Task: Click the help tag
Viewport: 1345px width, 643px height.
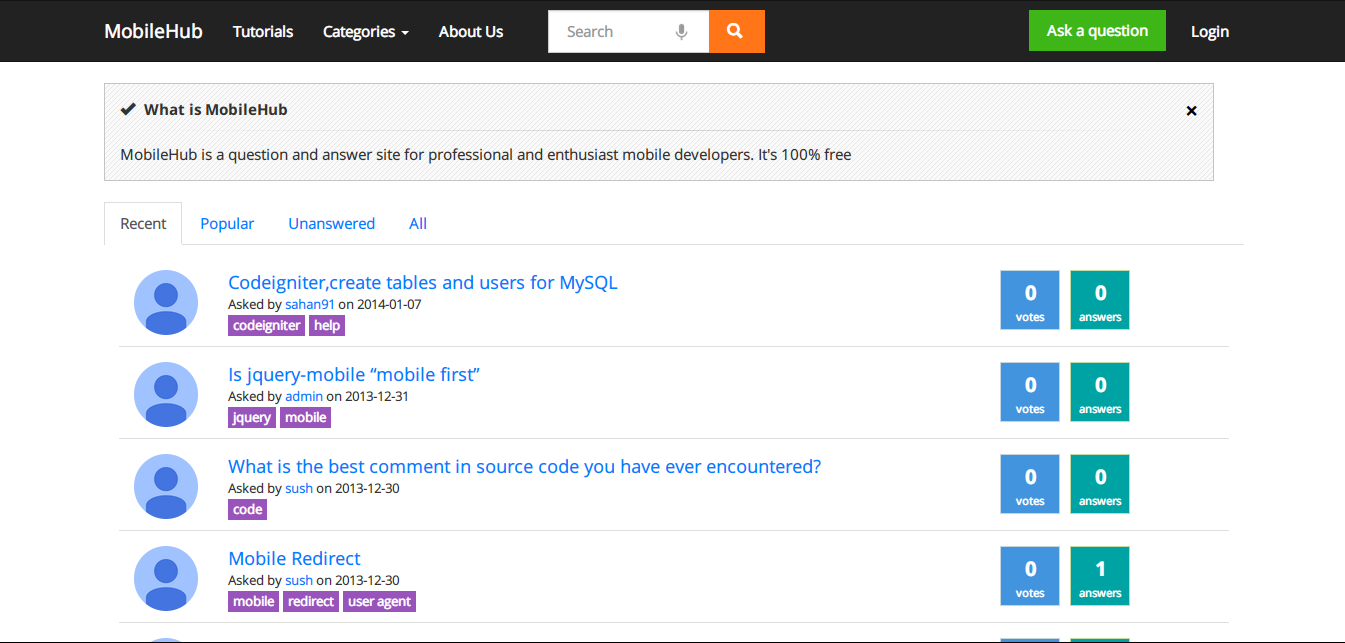Action: point(327,325)
